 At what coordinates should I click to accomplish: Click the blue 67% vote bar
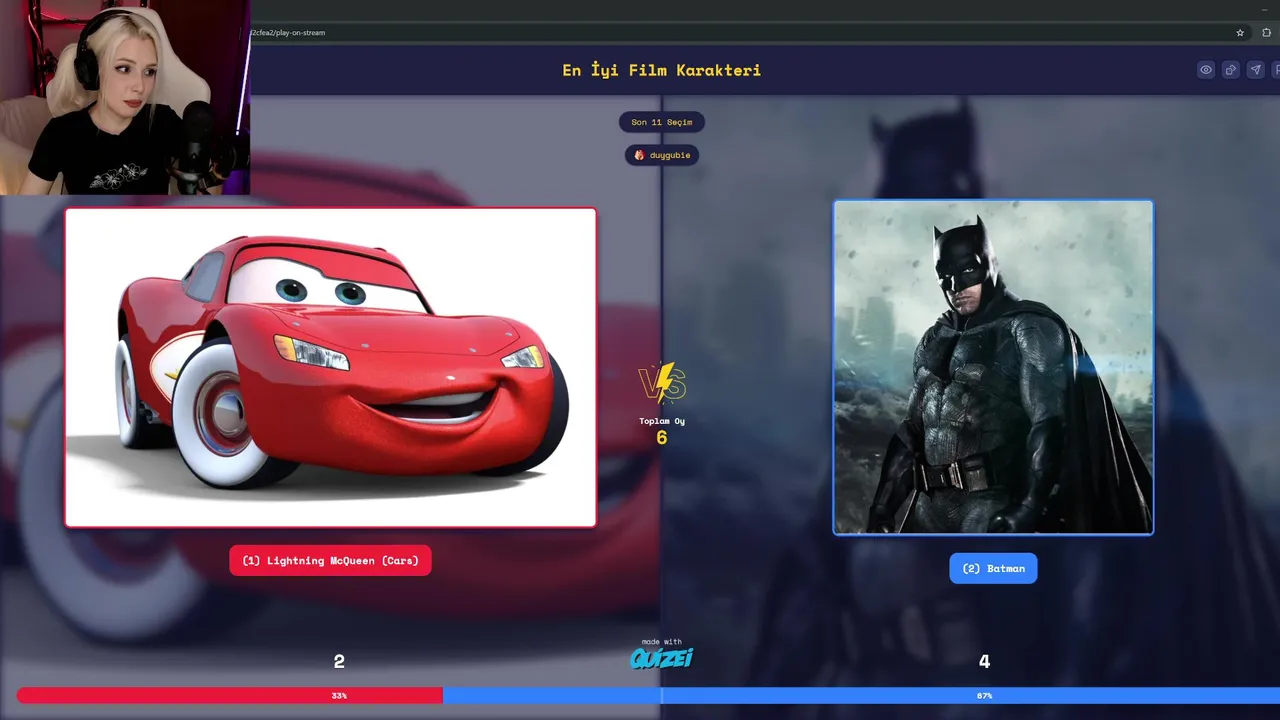(x=861, y=695)
